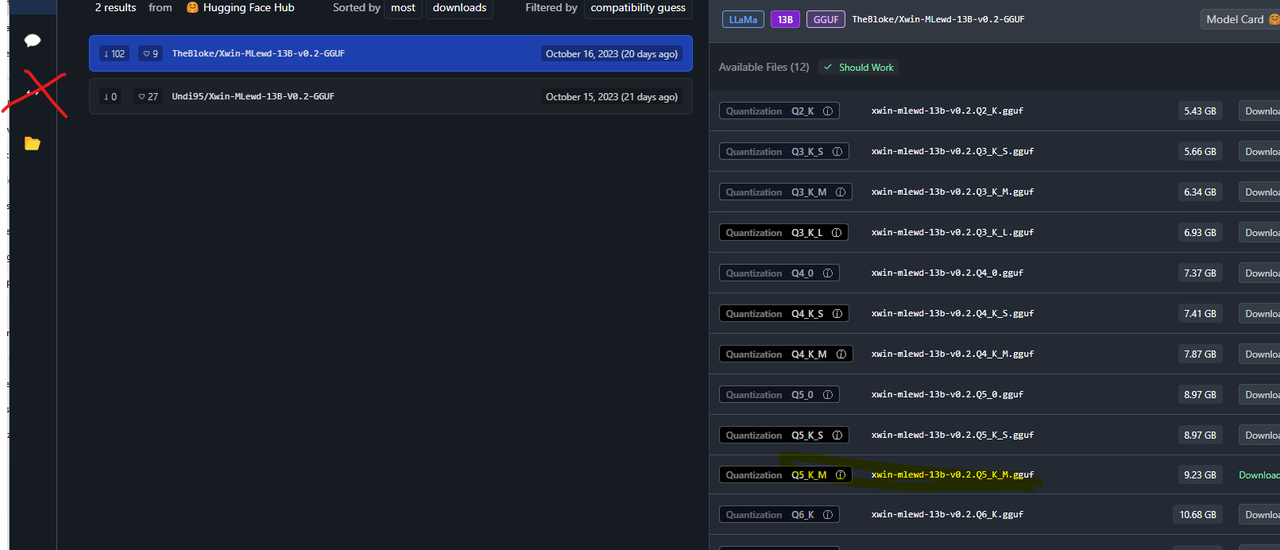
Task: Click info icon next to Q5_0 quantization
Action: (828, 395)
